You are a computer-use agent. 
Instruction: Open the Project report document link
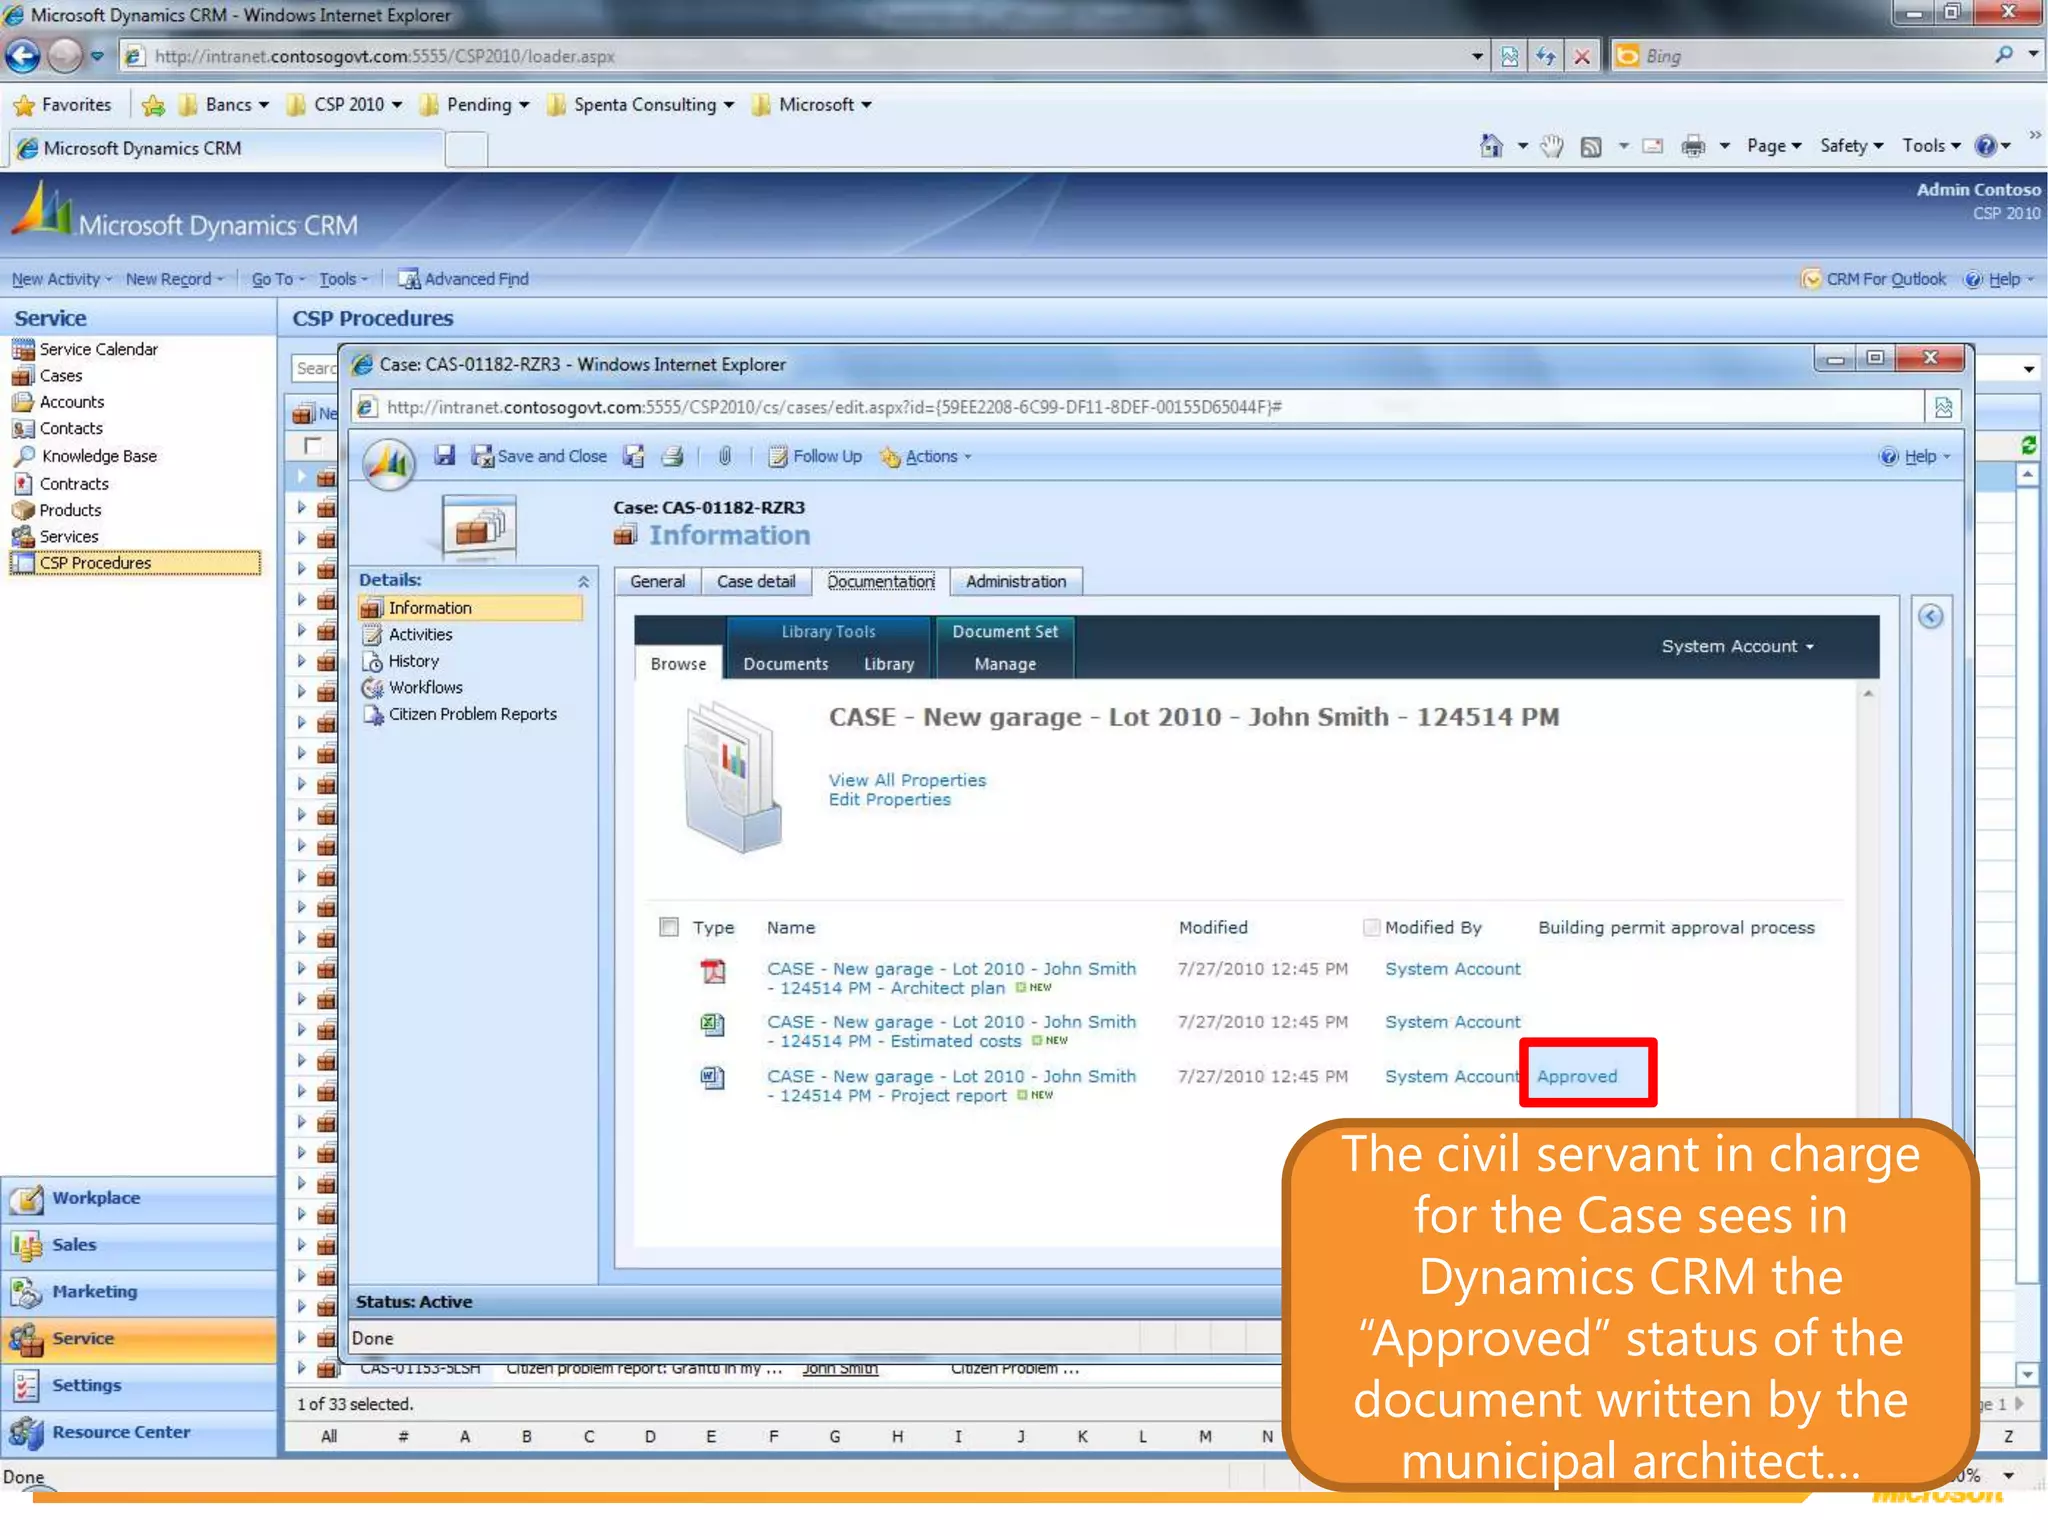[x=950, y=1086]
